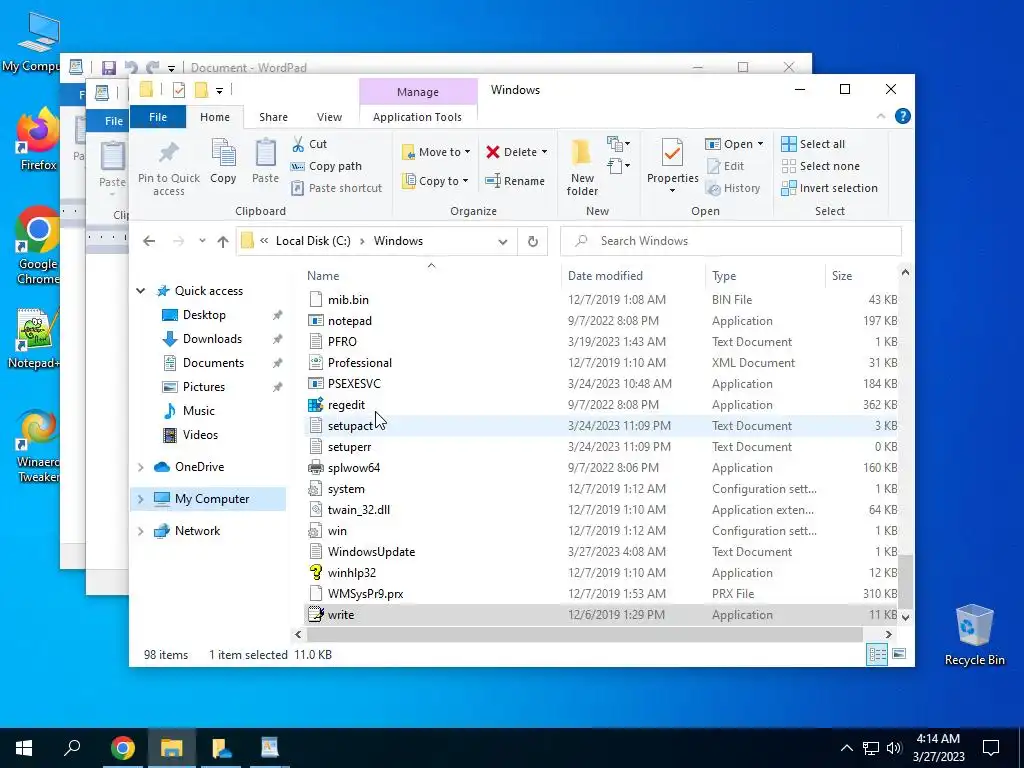Open address bar history dropdown

point(503,242)
